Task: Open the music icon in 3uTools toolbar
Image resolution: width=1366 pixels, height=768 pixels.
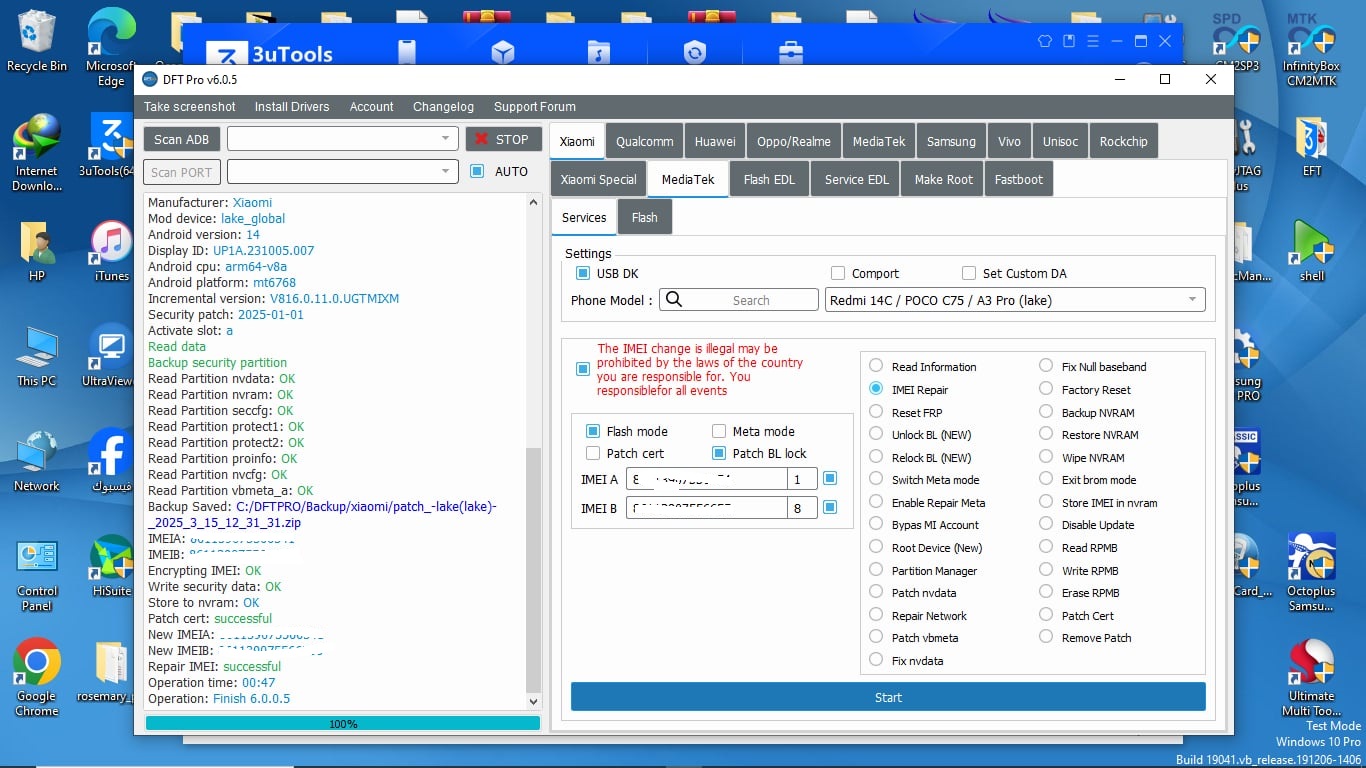Action: tap(598, 53)
